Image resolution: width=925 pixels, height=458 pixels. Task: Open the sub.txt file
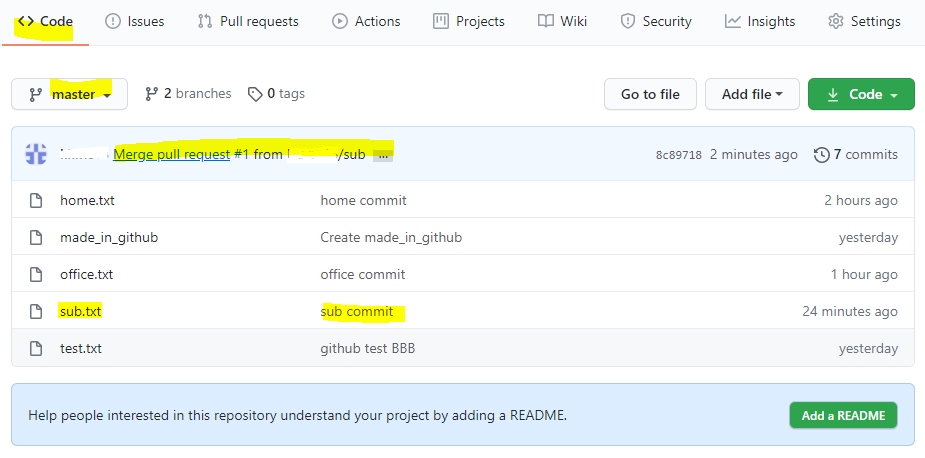[81, 311]
